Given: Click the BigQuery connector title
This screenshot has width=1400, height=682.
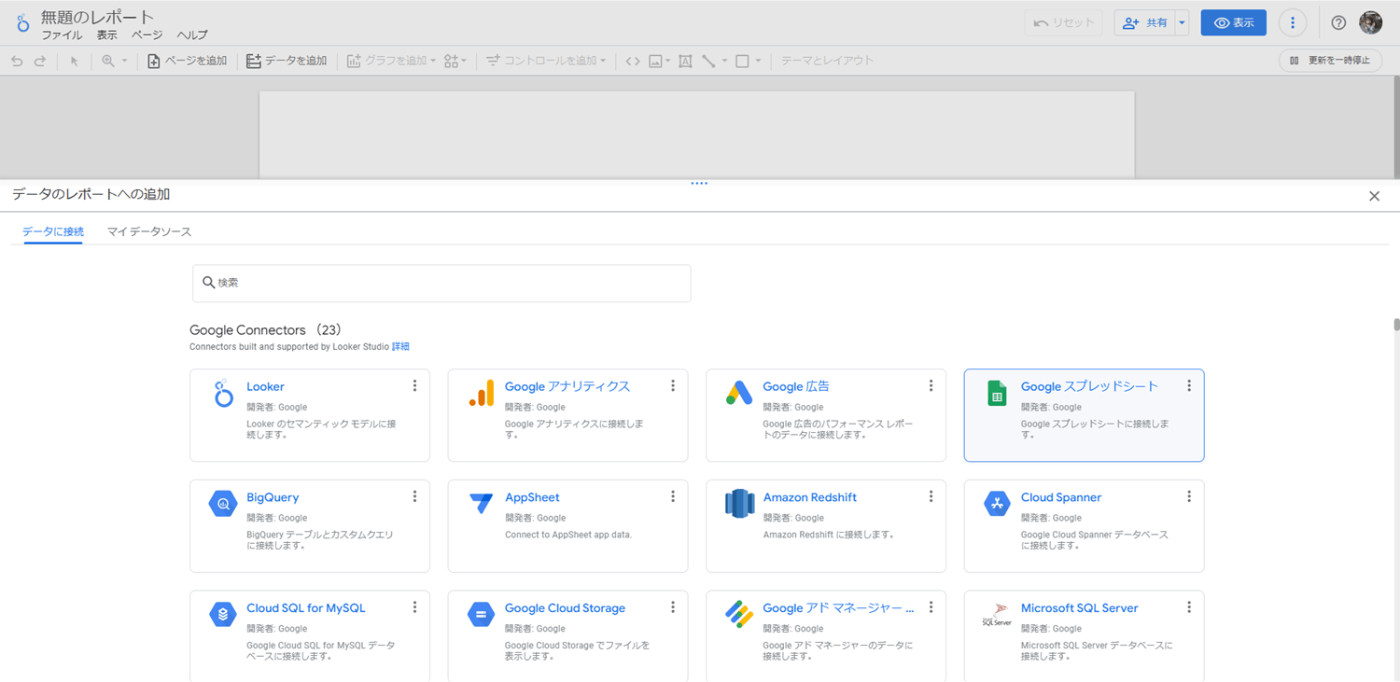Looking at the screenshot, I should (x=273, y=497).
